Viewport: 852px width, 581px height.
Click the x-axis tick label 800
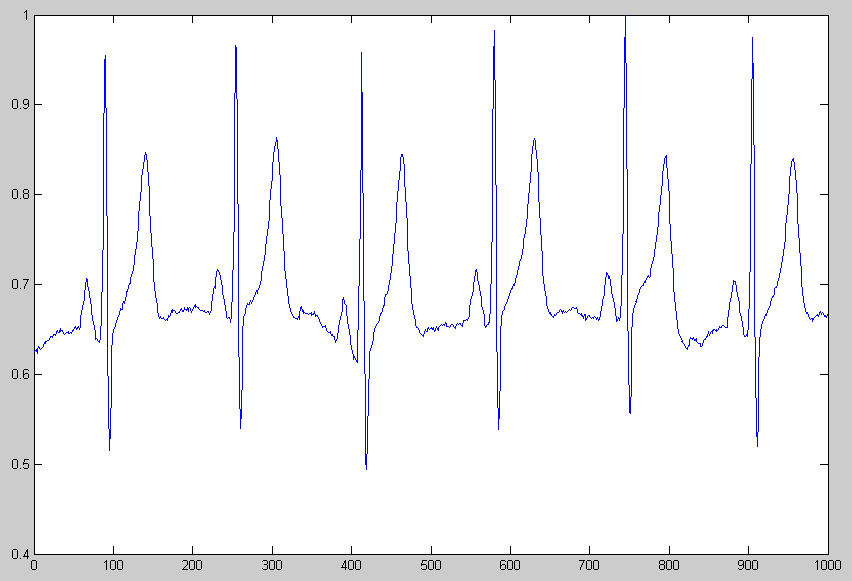(669, 565)
